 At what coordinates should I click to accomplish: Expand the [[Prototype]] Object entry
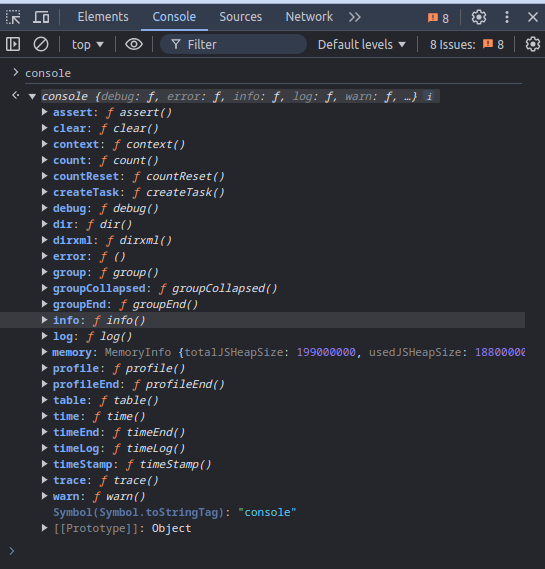click(x=45, y=528)
